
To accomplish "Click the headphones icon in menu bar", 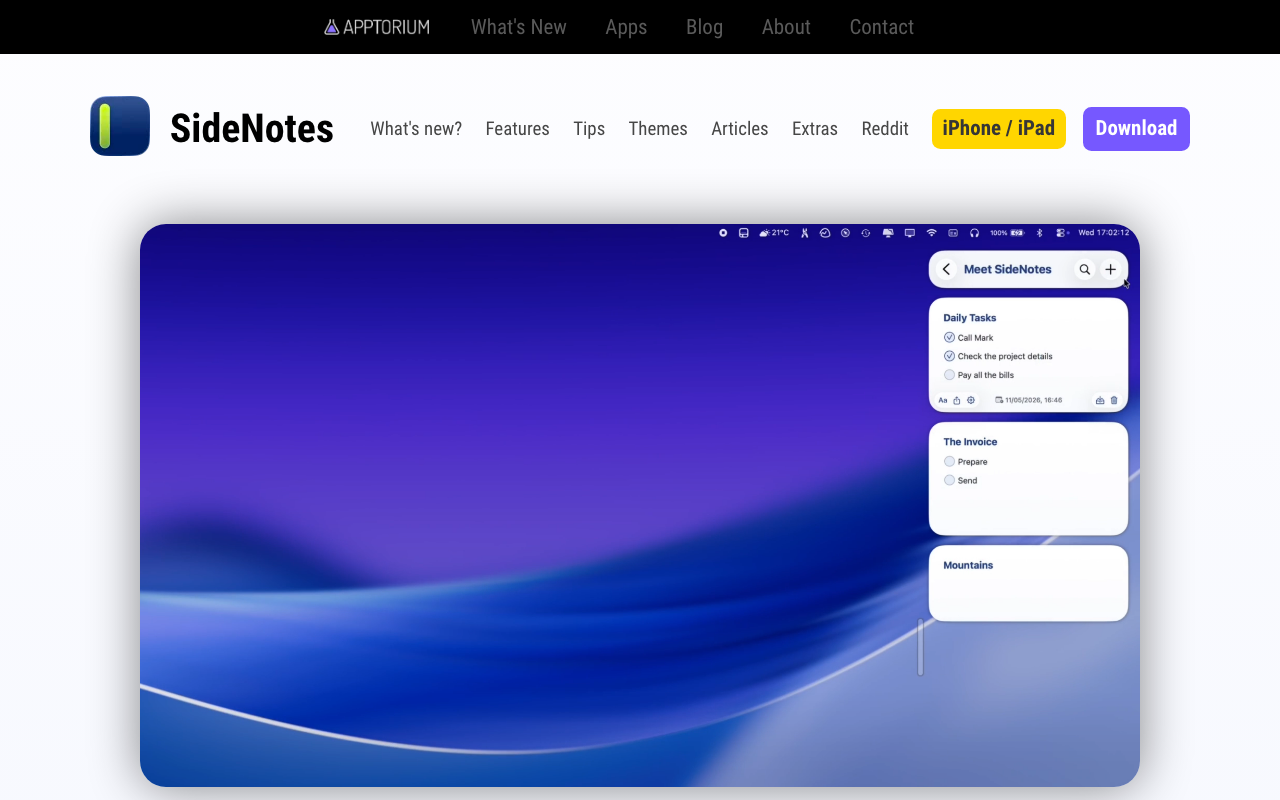I will click(x=974, y=233).
